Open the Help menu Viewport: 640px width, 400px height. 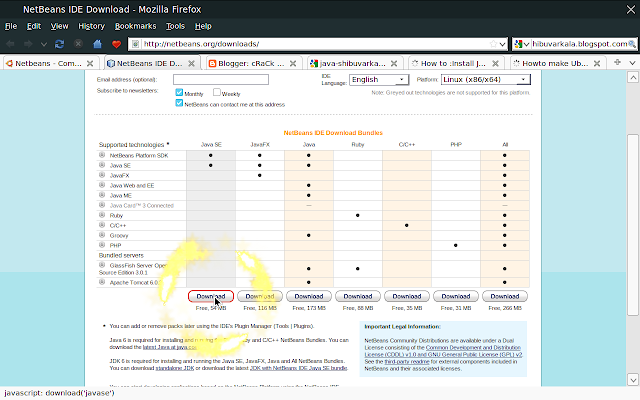[x=203, y=26]
